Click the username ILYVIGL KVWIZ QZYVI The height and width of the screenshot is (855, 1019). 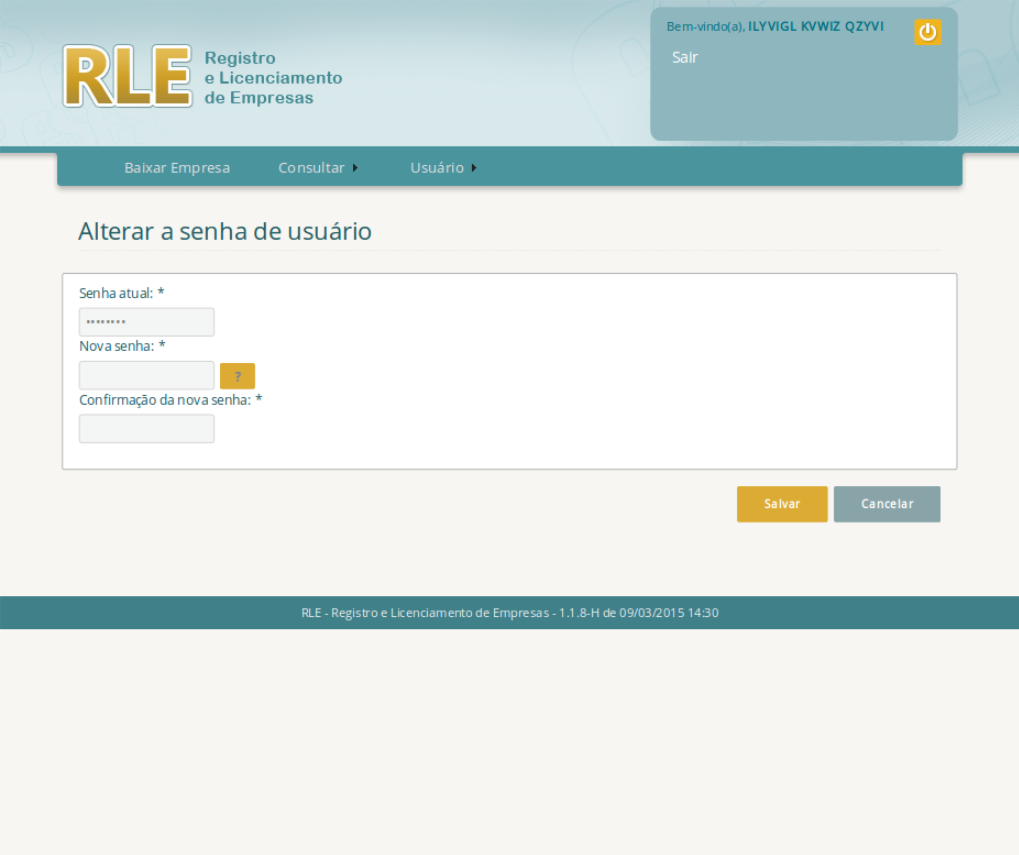pos(816,27)
